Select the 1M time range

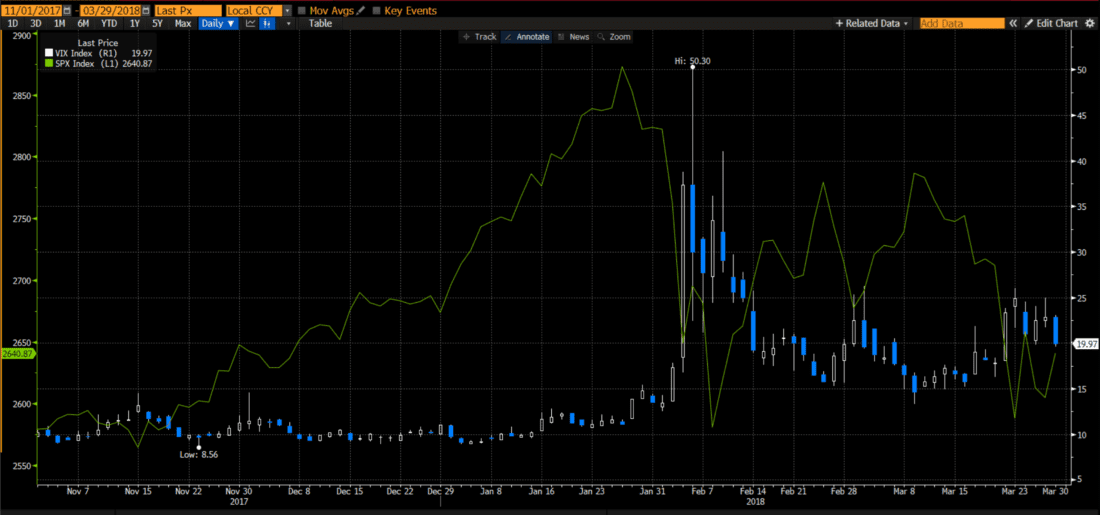(60, 23)
